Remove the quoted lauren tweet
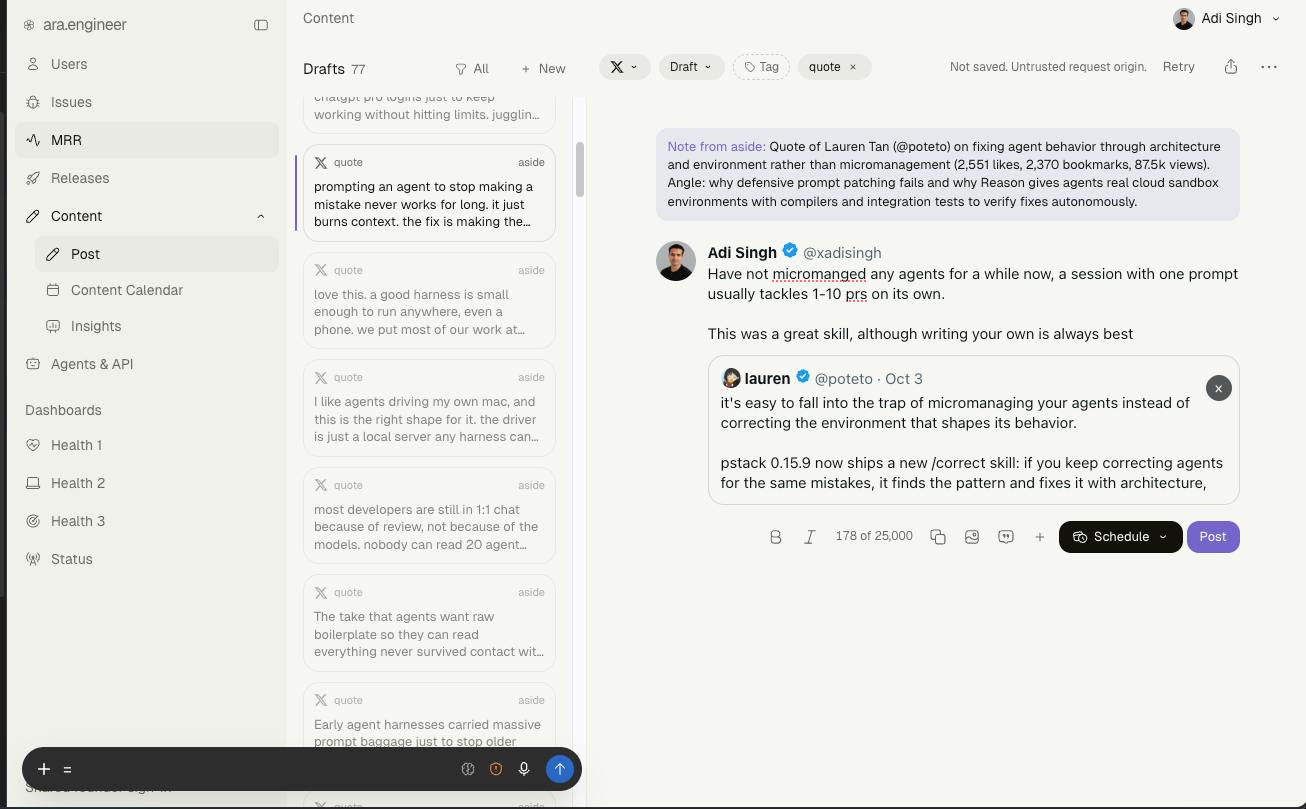The width and height of the screenshot is (1306, 809). click(x=1218, y=388)
